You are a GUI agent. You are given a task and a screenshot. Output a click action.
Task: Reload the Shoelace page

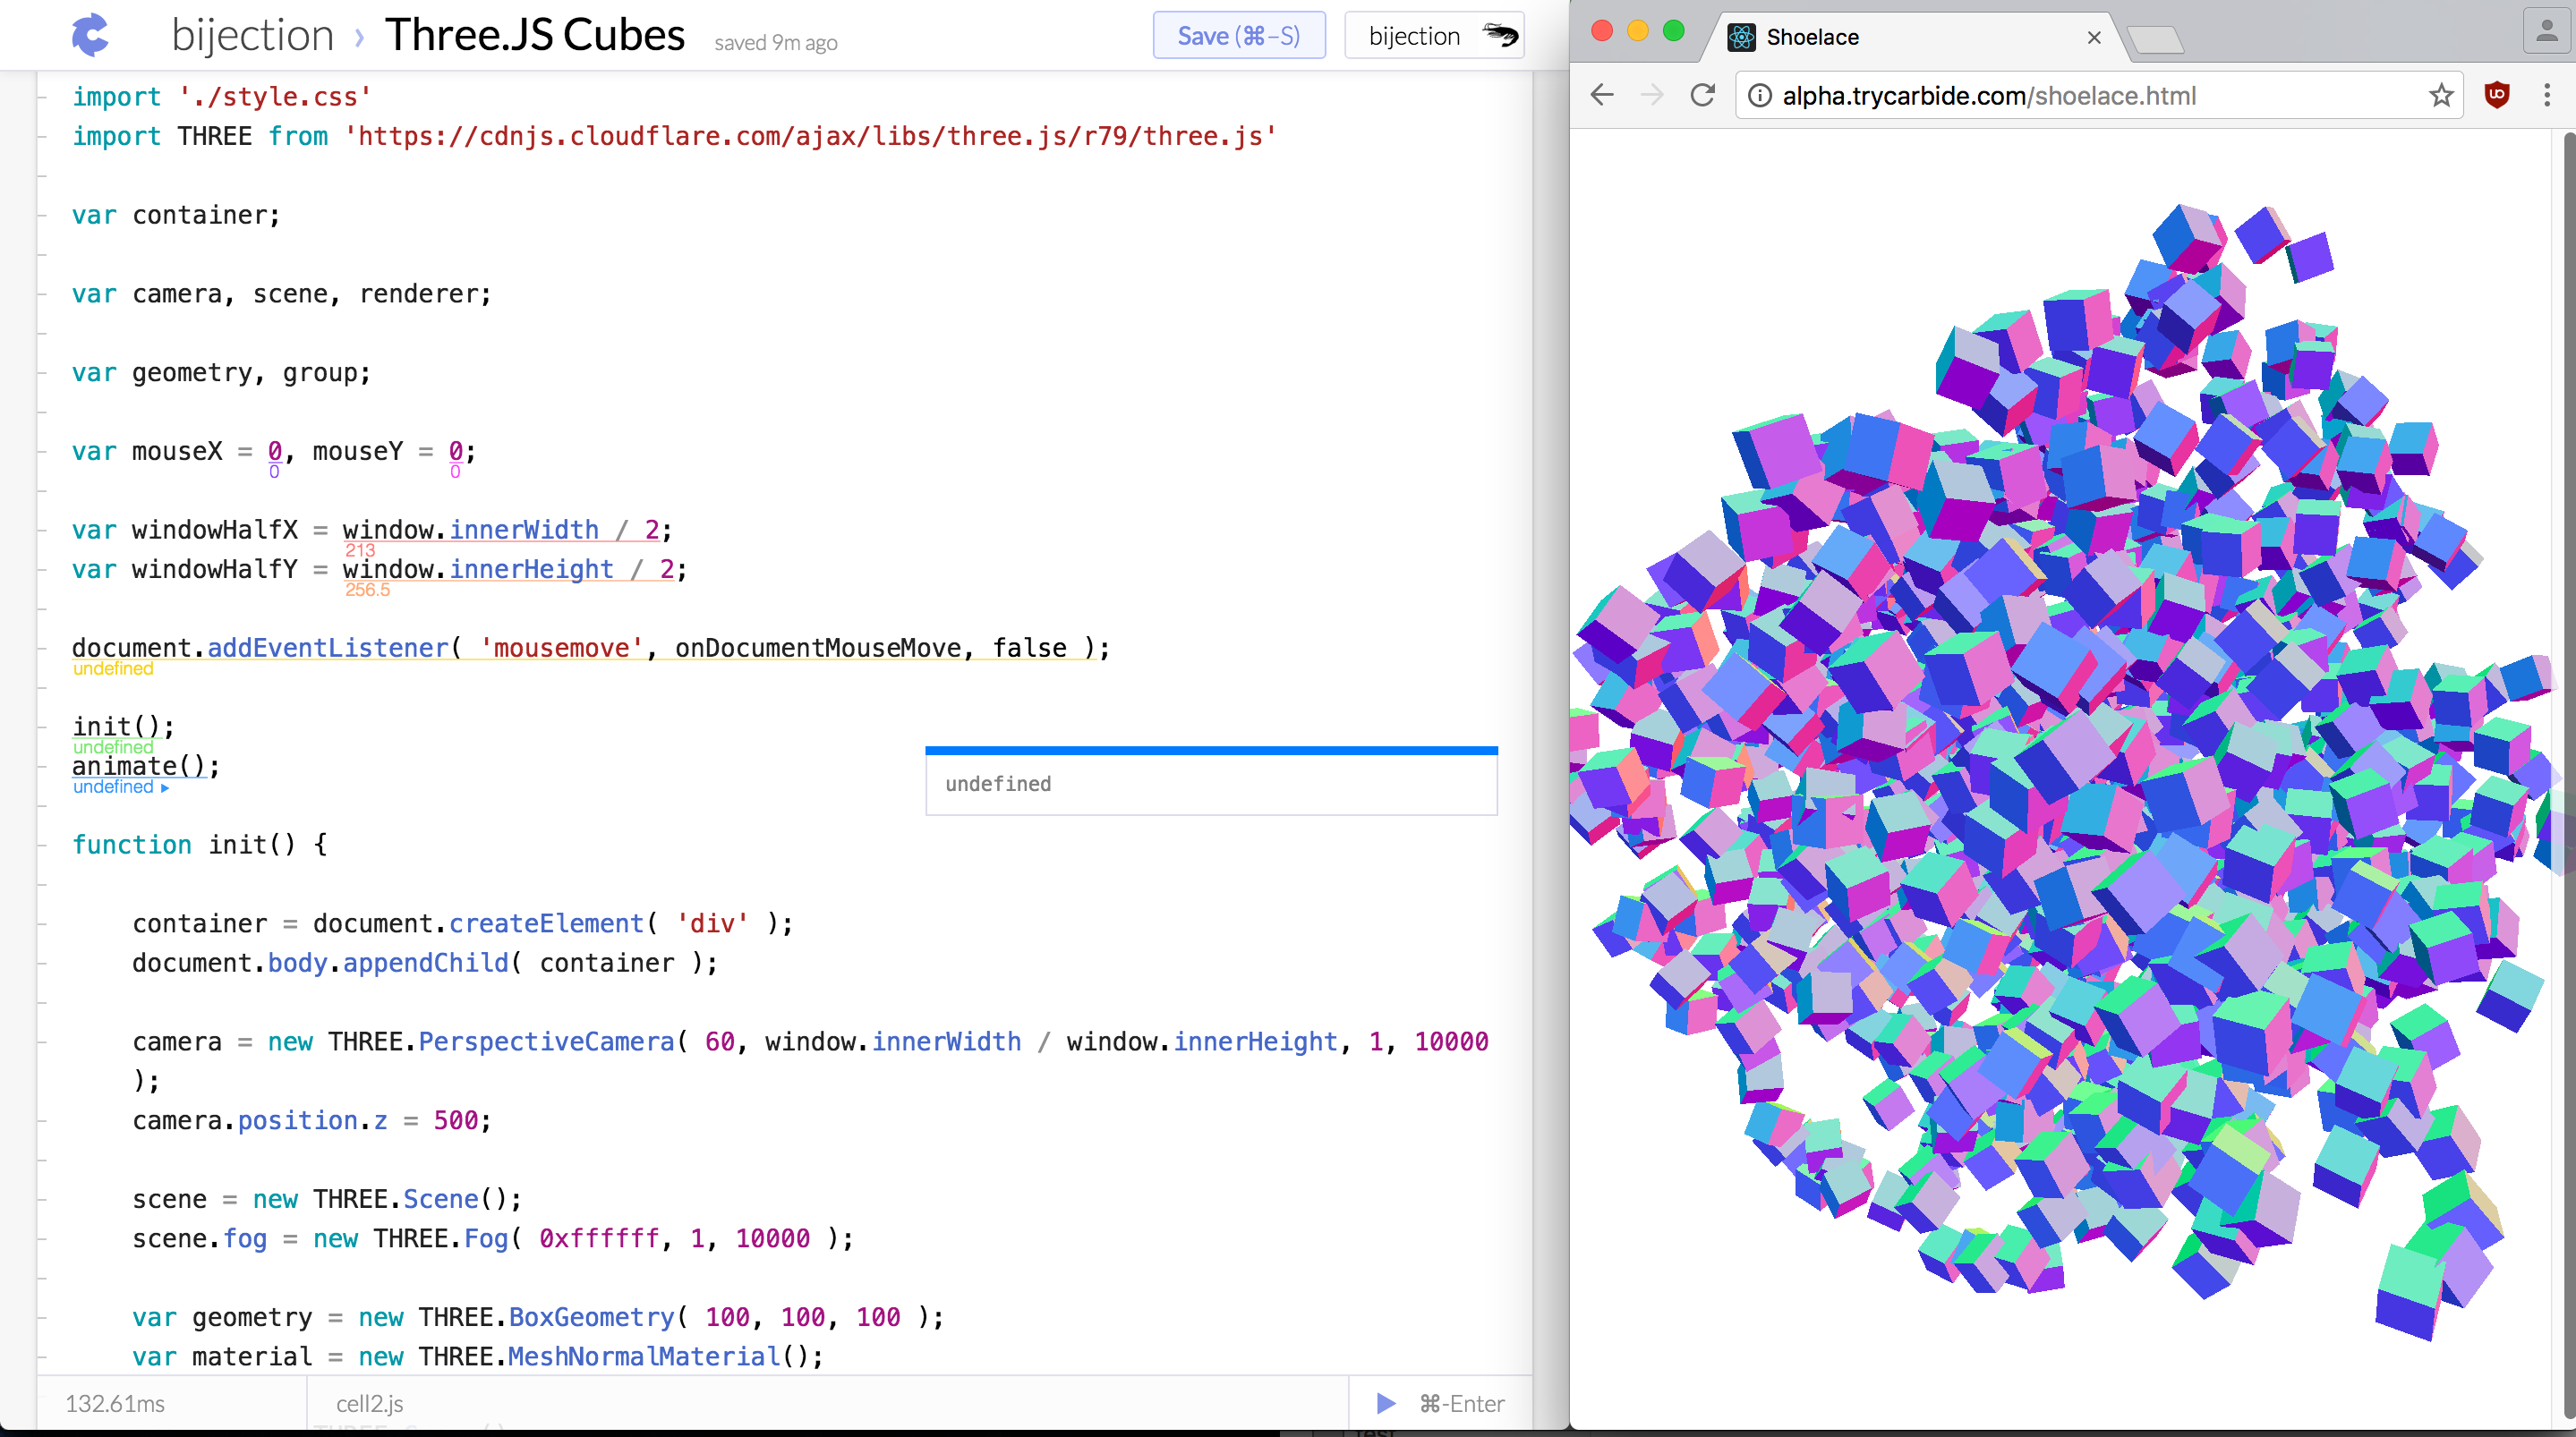1703,96
